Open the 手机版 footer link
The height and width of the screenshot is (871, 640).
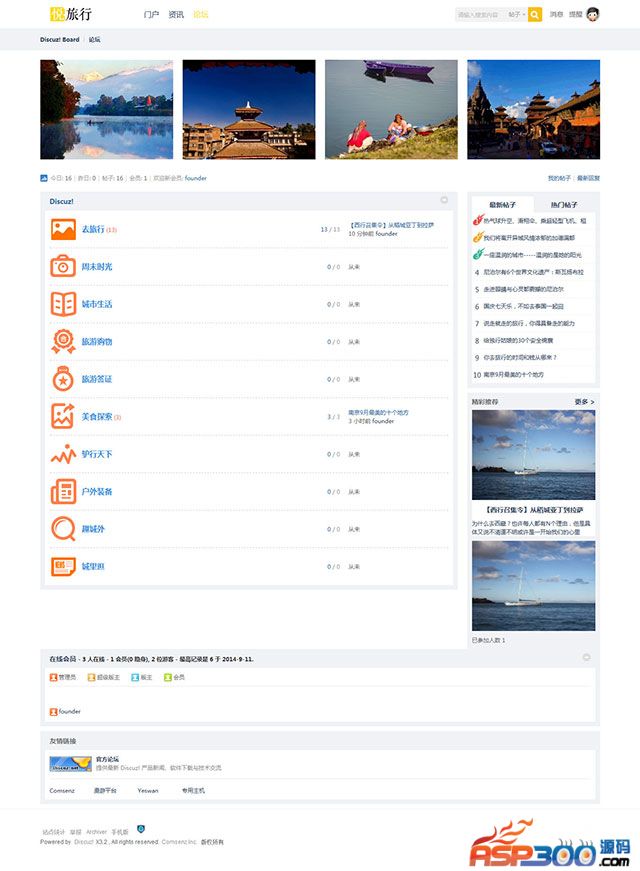(120, 832)
